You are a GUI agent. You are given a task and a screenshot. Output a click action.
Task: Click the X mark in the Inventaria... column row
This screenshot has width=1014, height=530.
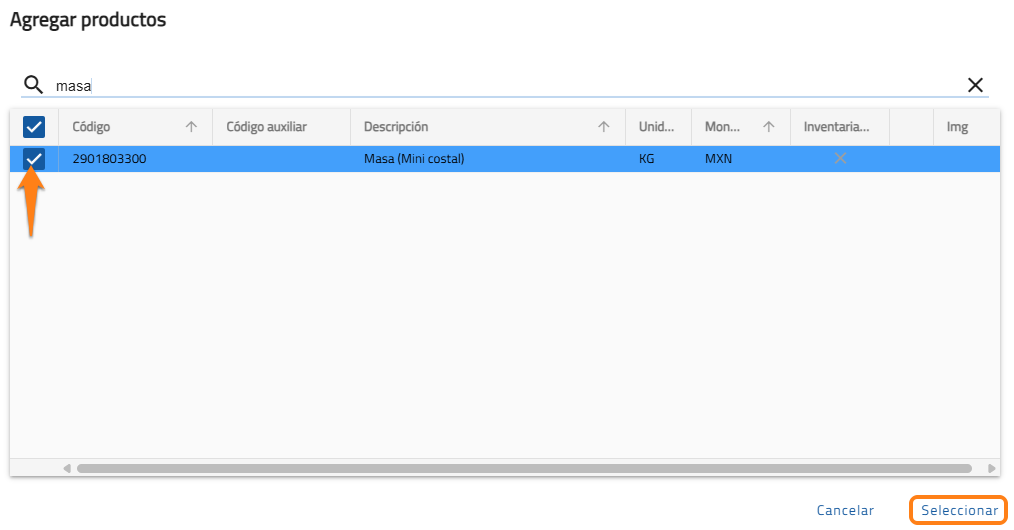[840, 159]
